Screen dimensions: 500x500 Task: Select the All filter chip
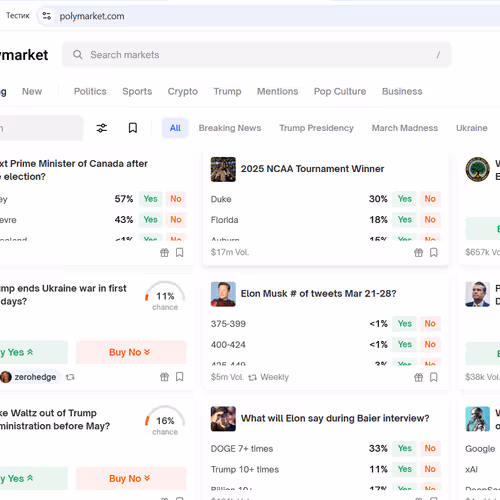coord(175,128)
